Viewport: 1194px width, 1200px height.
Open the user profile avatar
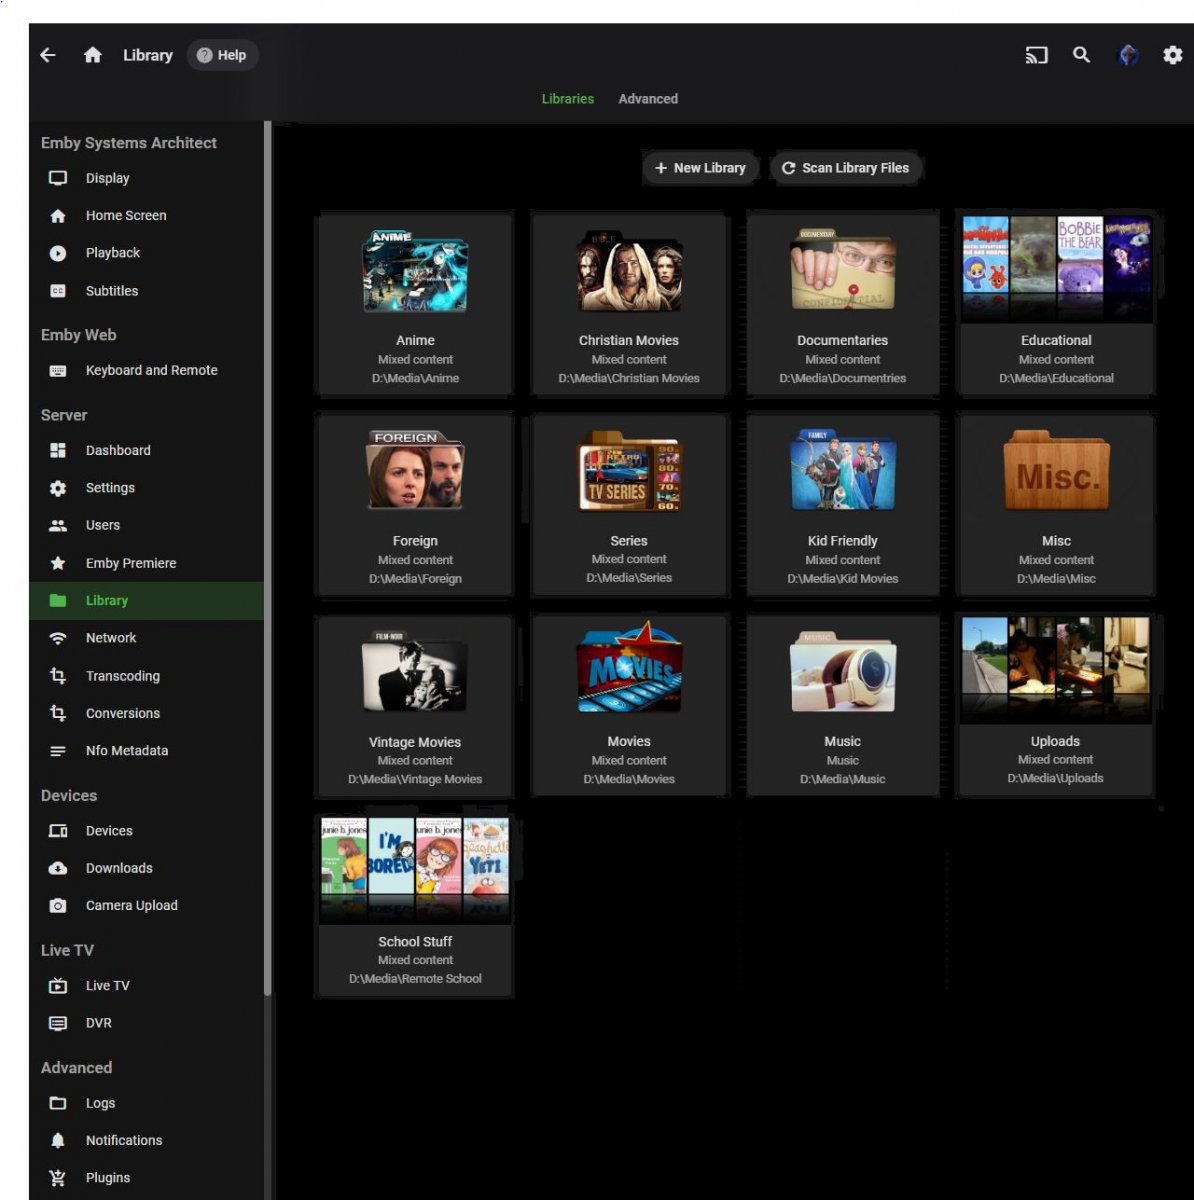[x=1128, y=55]
